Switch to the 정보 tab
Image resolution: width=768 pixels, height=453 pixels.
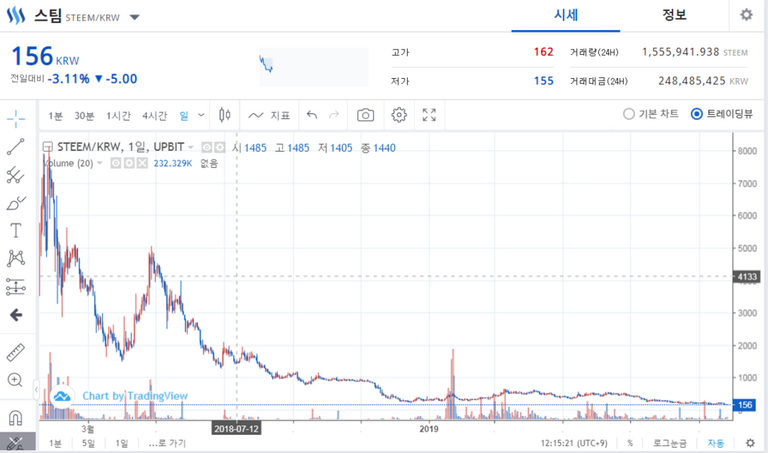[x=674, y=15]
